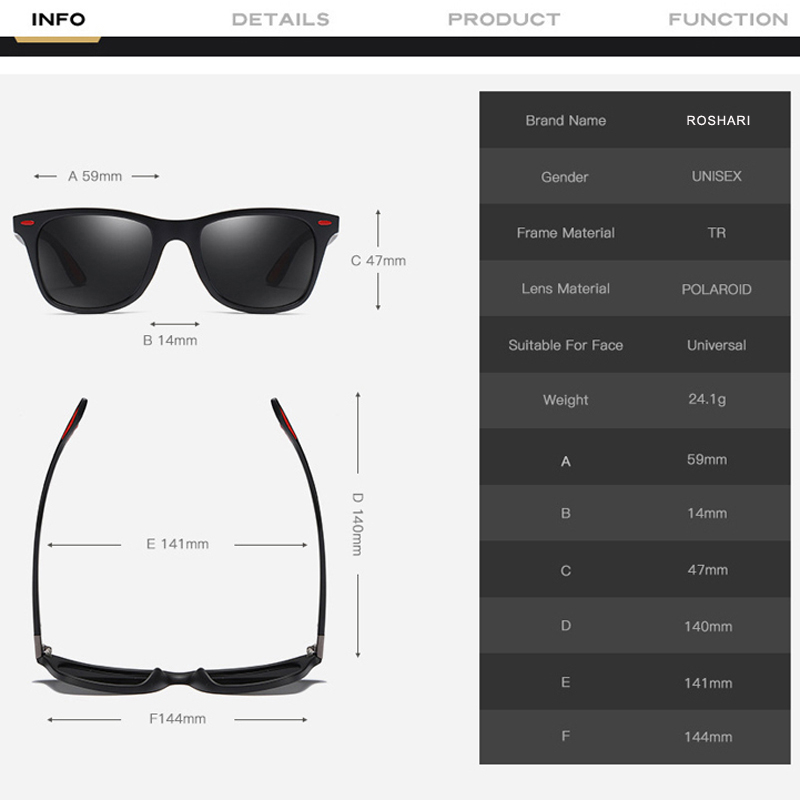
Task: Switch to the INFO tab
Action: click(58, 19)
